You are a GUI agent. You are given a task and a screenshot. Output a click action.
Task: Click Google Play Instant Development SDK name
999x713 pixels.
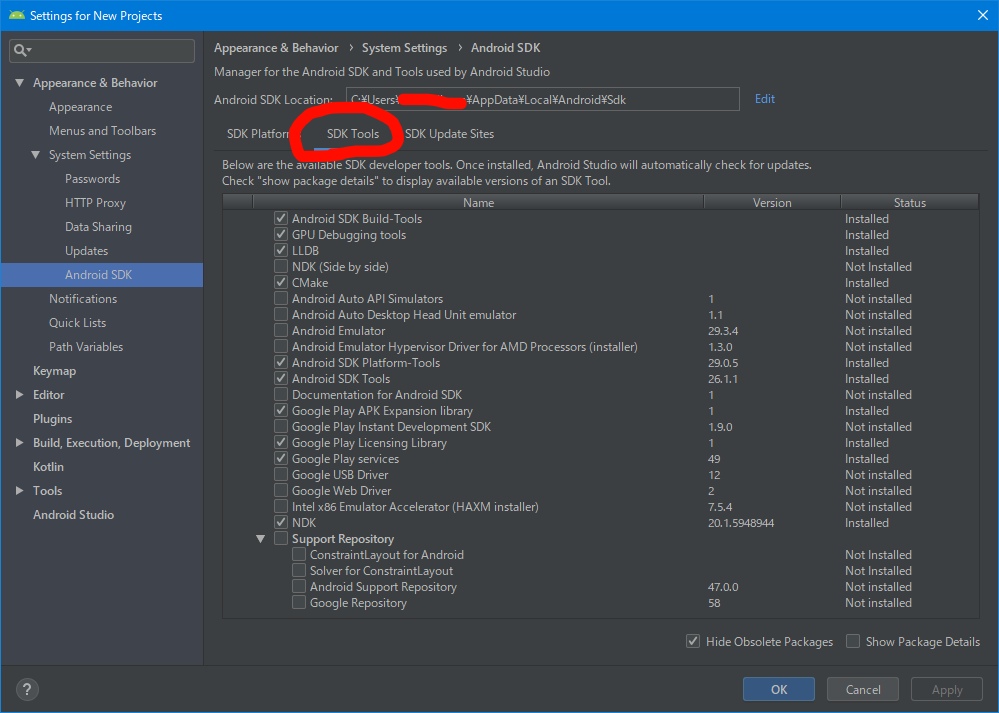point(391,427)
